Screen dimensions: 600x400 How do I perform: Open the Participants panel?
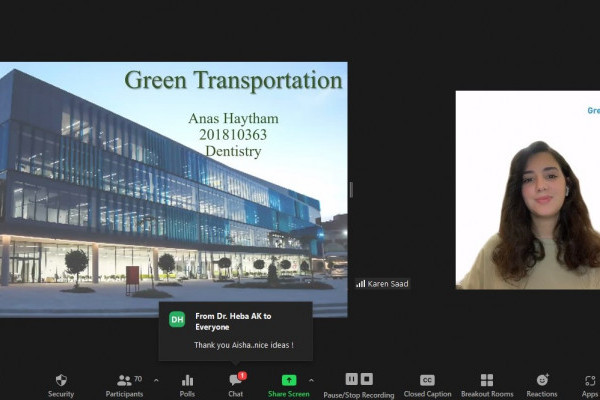(x=124, y=385)
